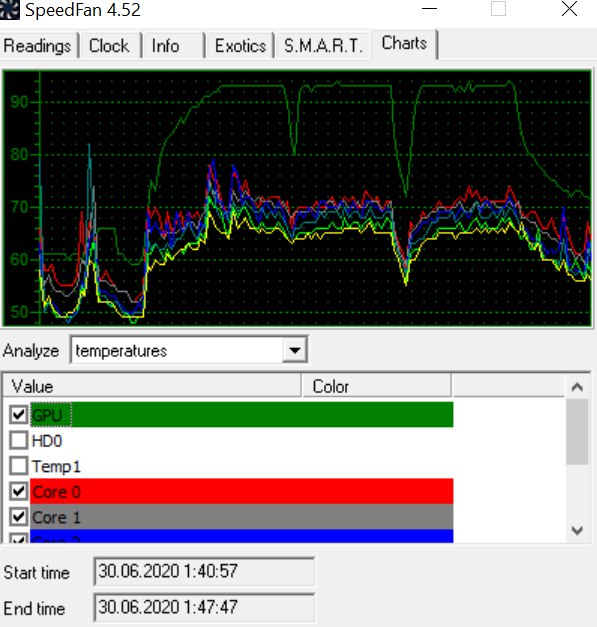
Task: Click the Analyze combo box arrow button
Action: [x=295, y=350]
